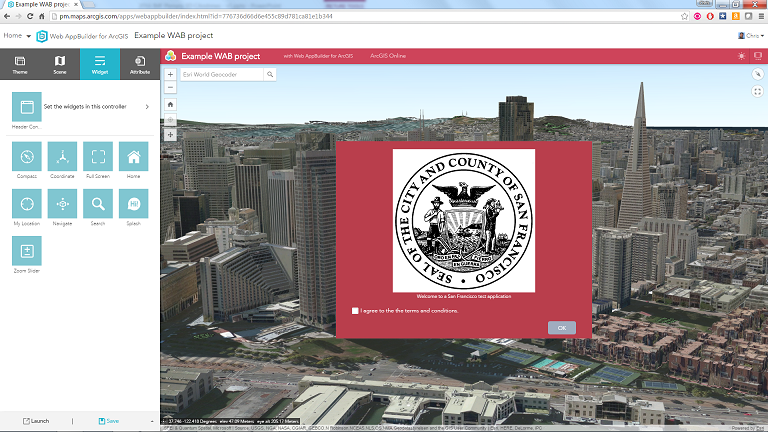Save the WAB project

[109, 421]
